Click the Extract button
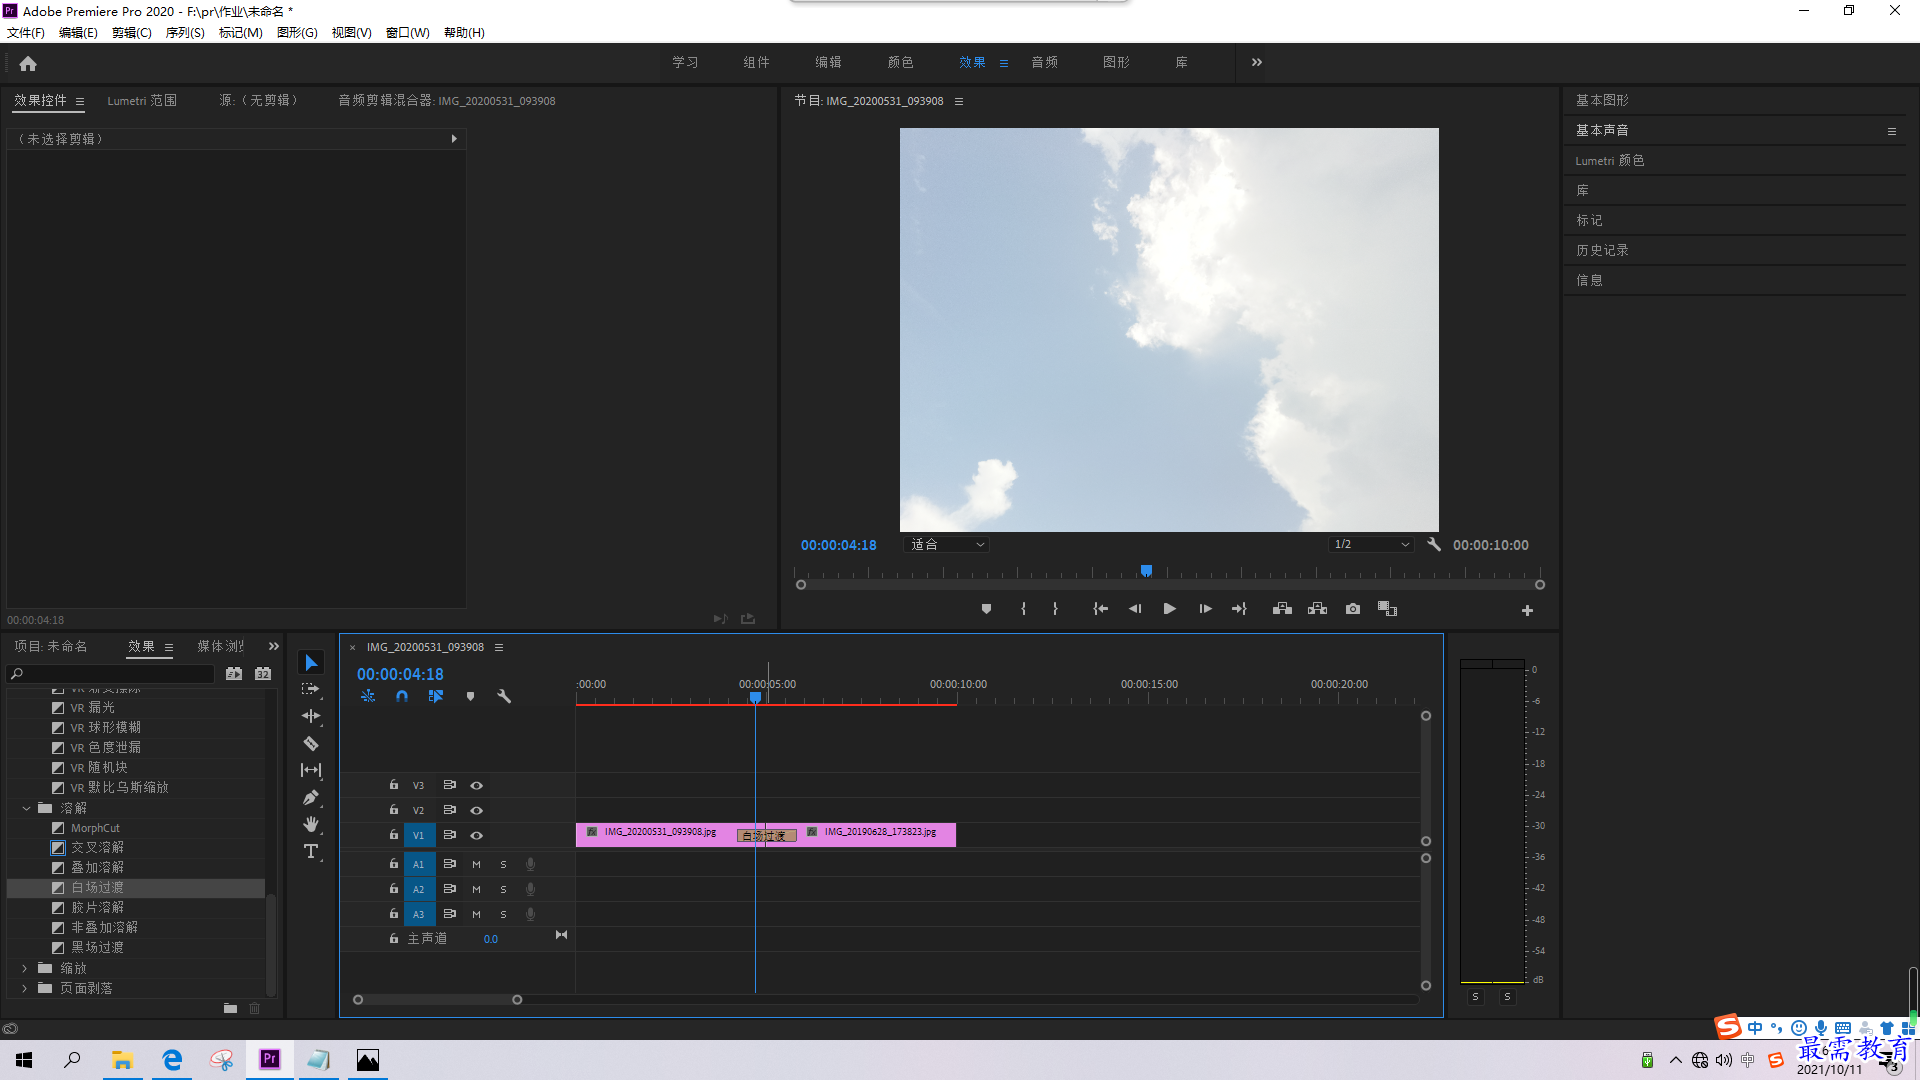Image resolution: width=1920 pixels, height=1080 pixels. [x=1317, y=609]
